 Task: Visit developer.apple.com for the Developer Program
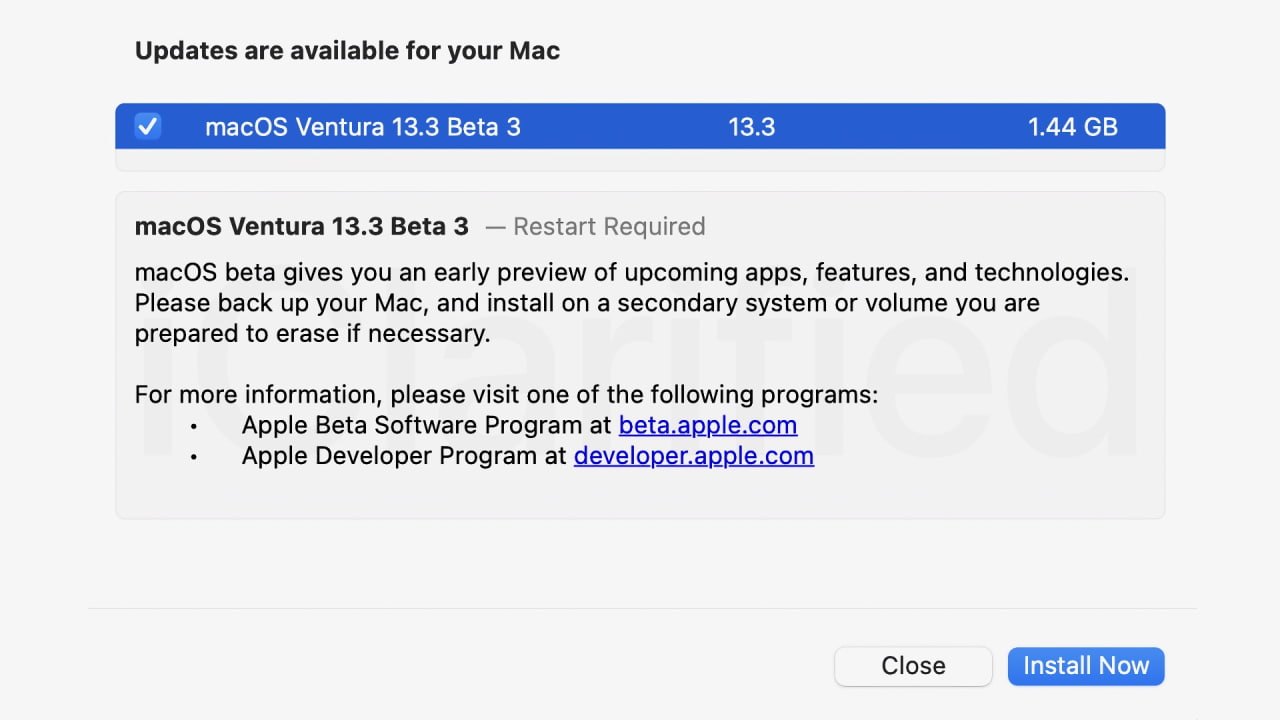pos(693,456)
